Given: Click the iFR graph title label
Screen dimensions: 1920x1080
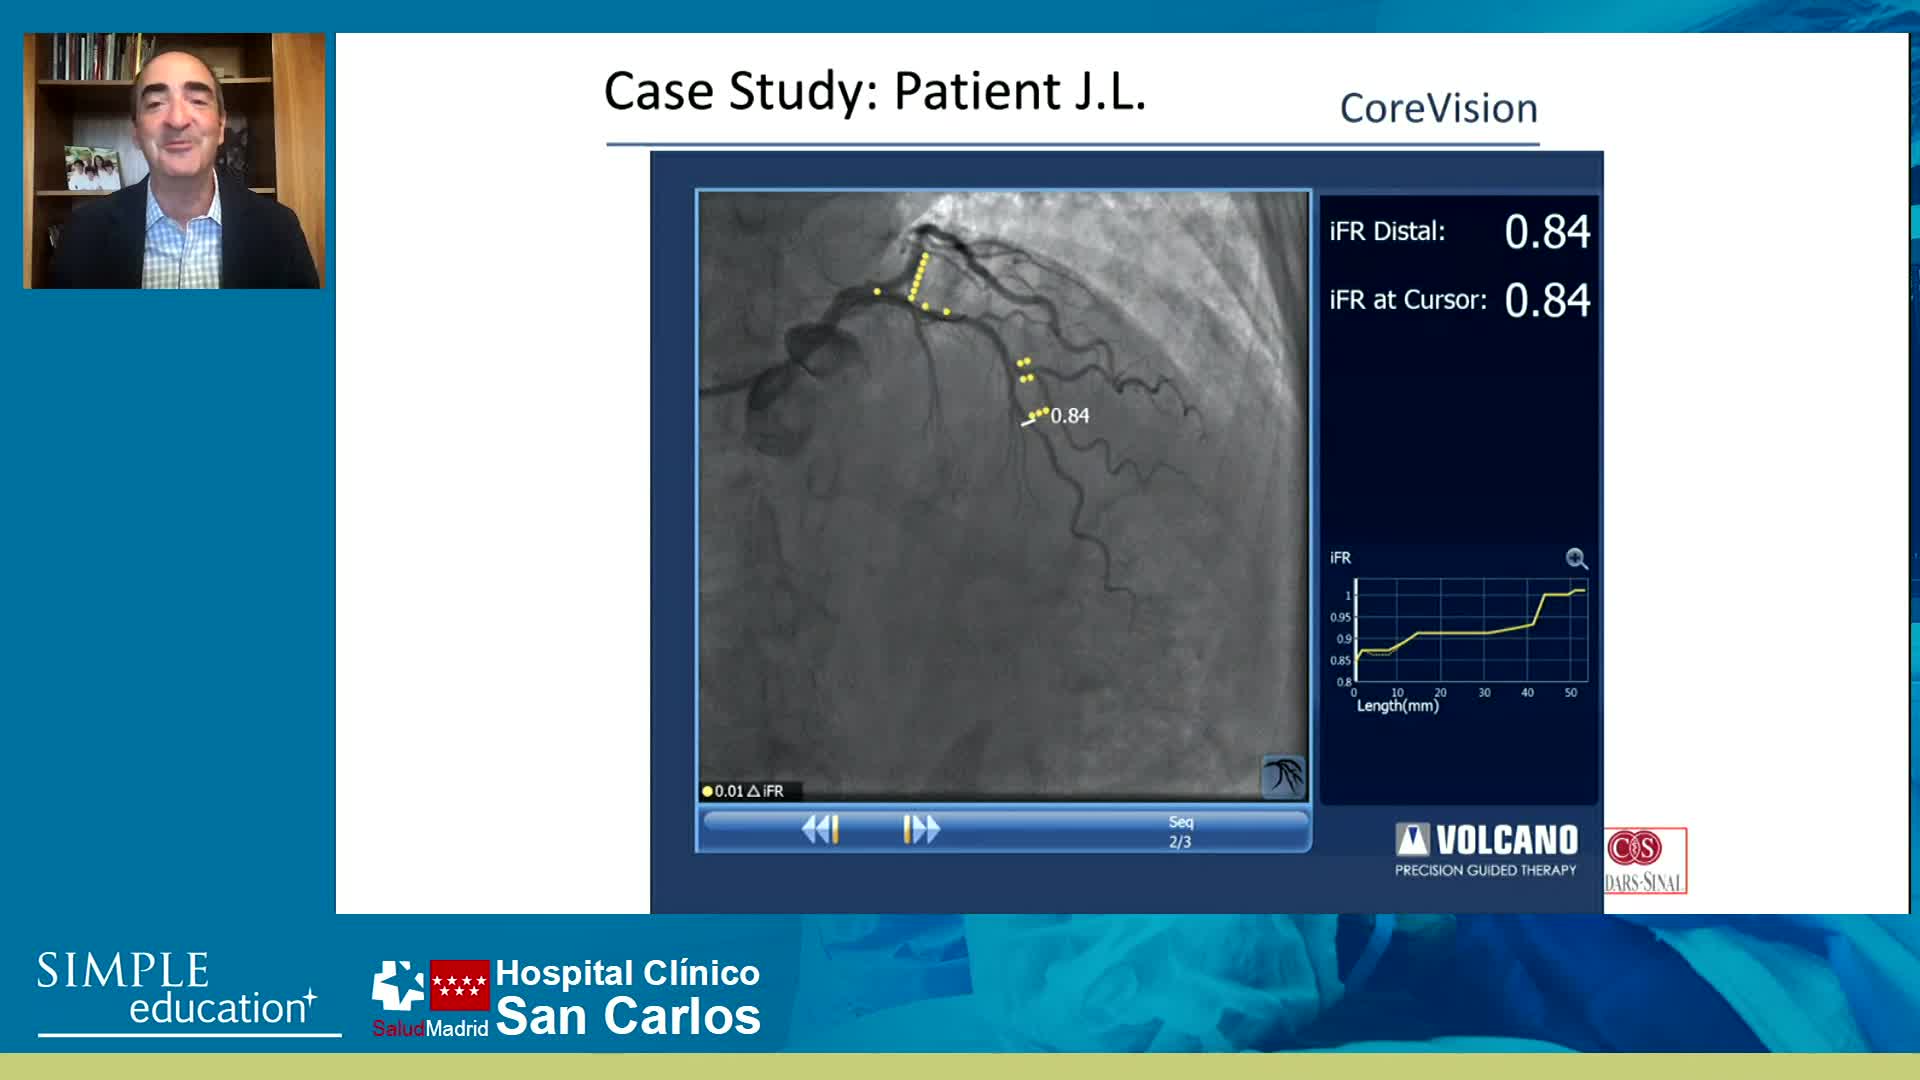Looking at the screenshot, I should point(1340,558).
